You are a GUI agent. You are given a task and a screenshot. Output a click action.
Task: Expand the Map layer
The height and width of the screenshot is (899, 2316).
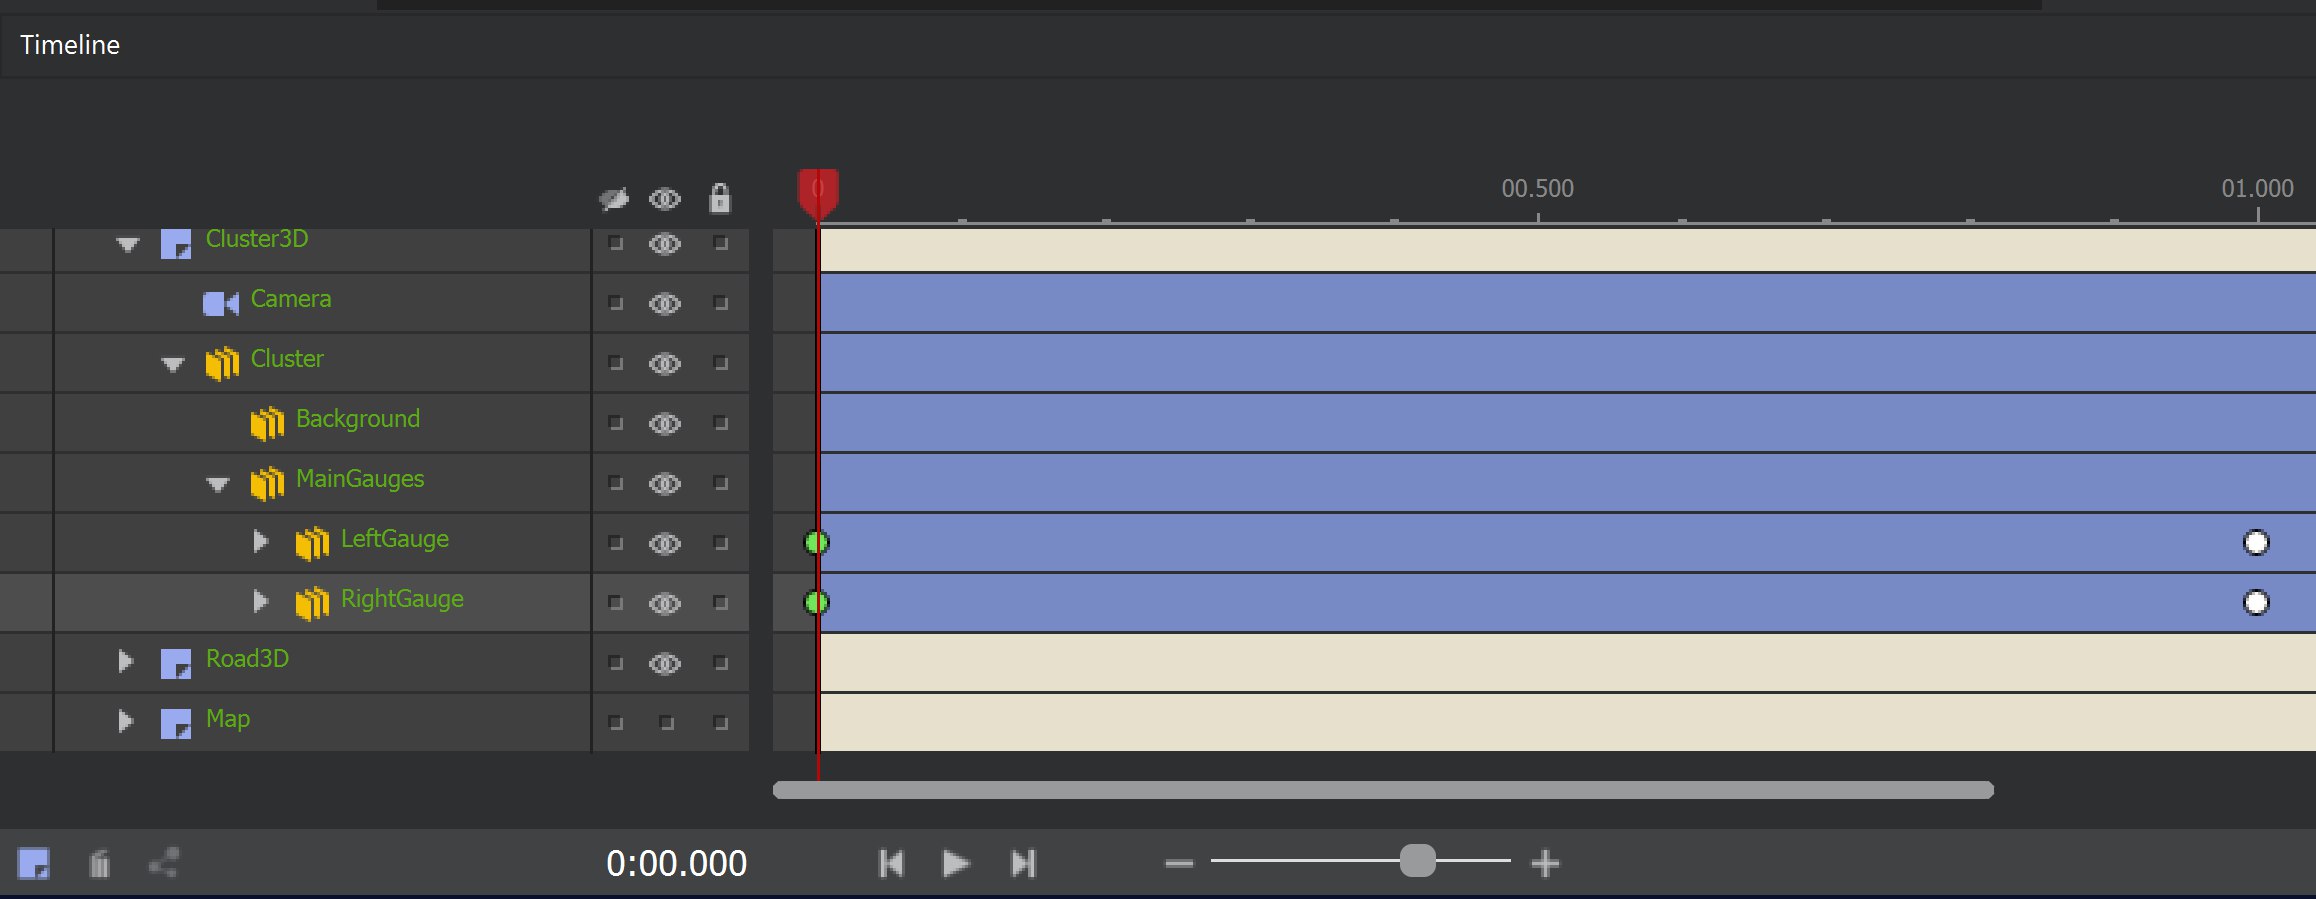[x=125, y=721]
